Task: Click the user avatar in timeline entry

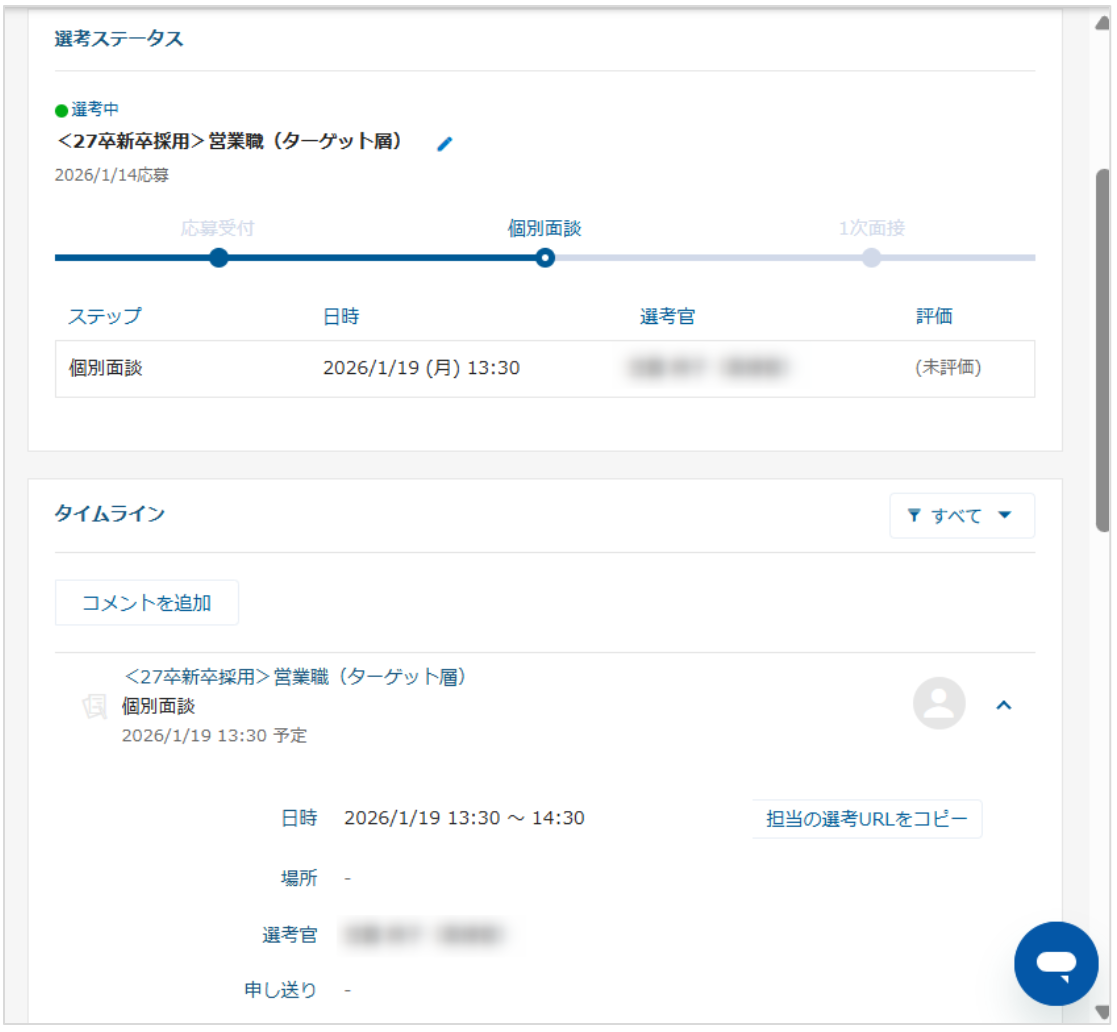Action: tap(939, 704)
